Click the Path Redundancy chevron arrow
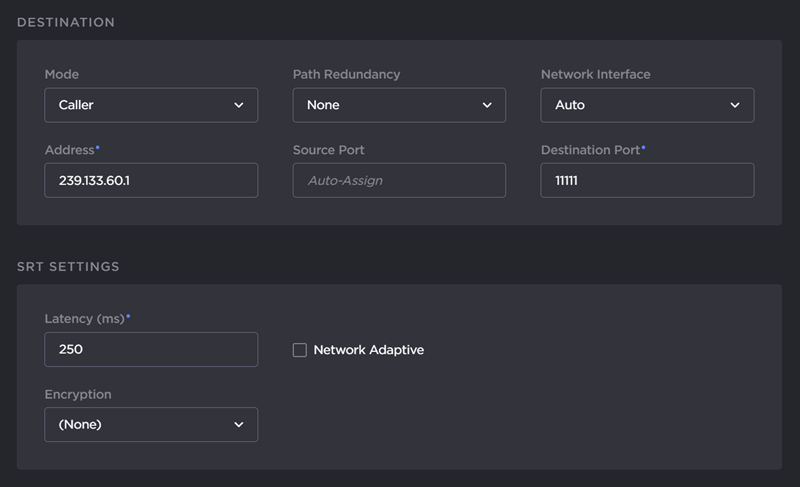The image size is (800, 487). point(487,105)
